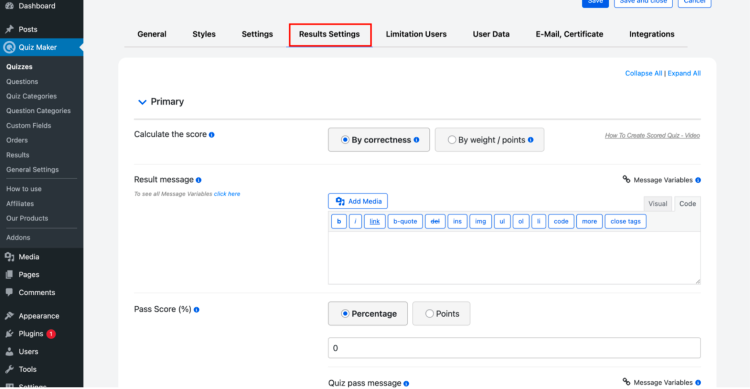The height and width of the screenshot is (389, 750).
Task: Click the img editor button
Action: [480, 221]
